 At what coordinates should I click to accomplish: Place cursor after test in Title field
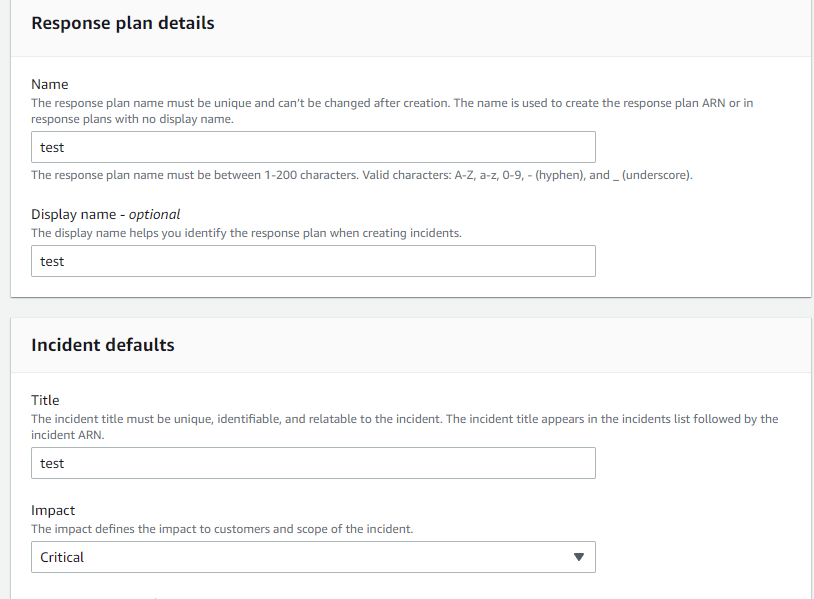tap(65, 464)
